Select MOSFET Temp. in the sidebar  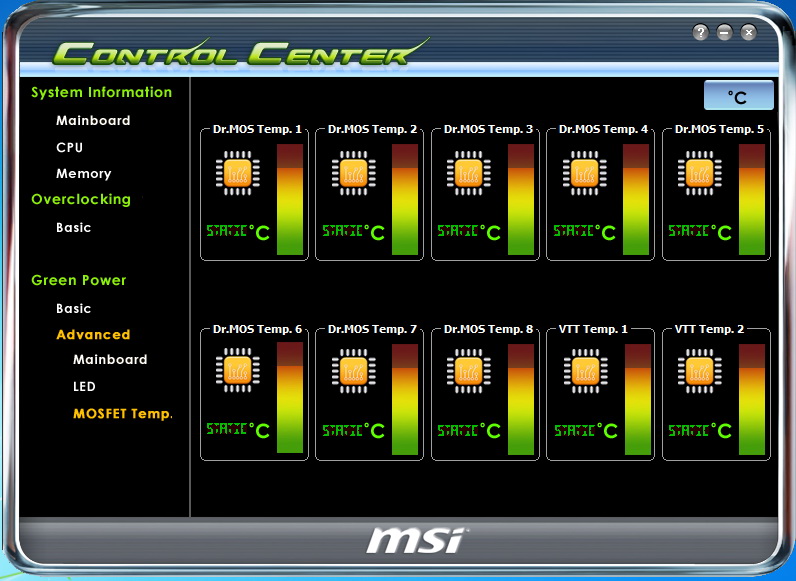pos(123,413)
